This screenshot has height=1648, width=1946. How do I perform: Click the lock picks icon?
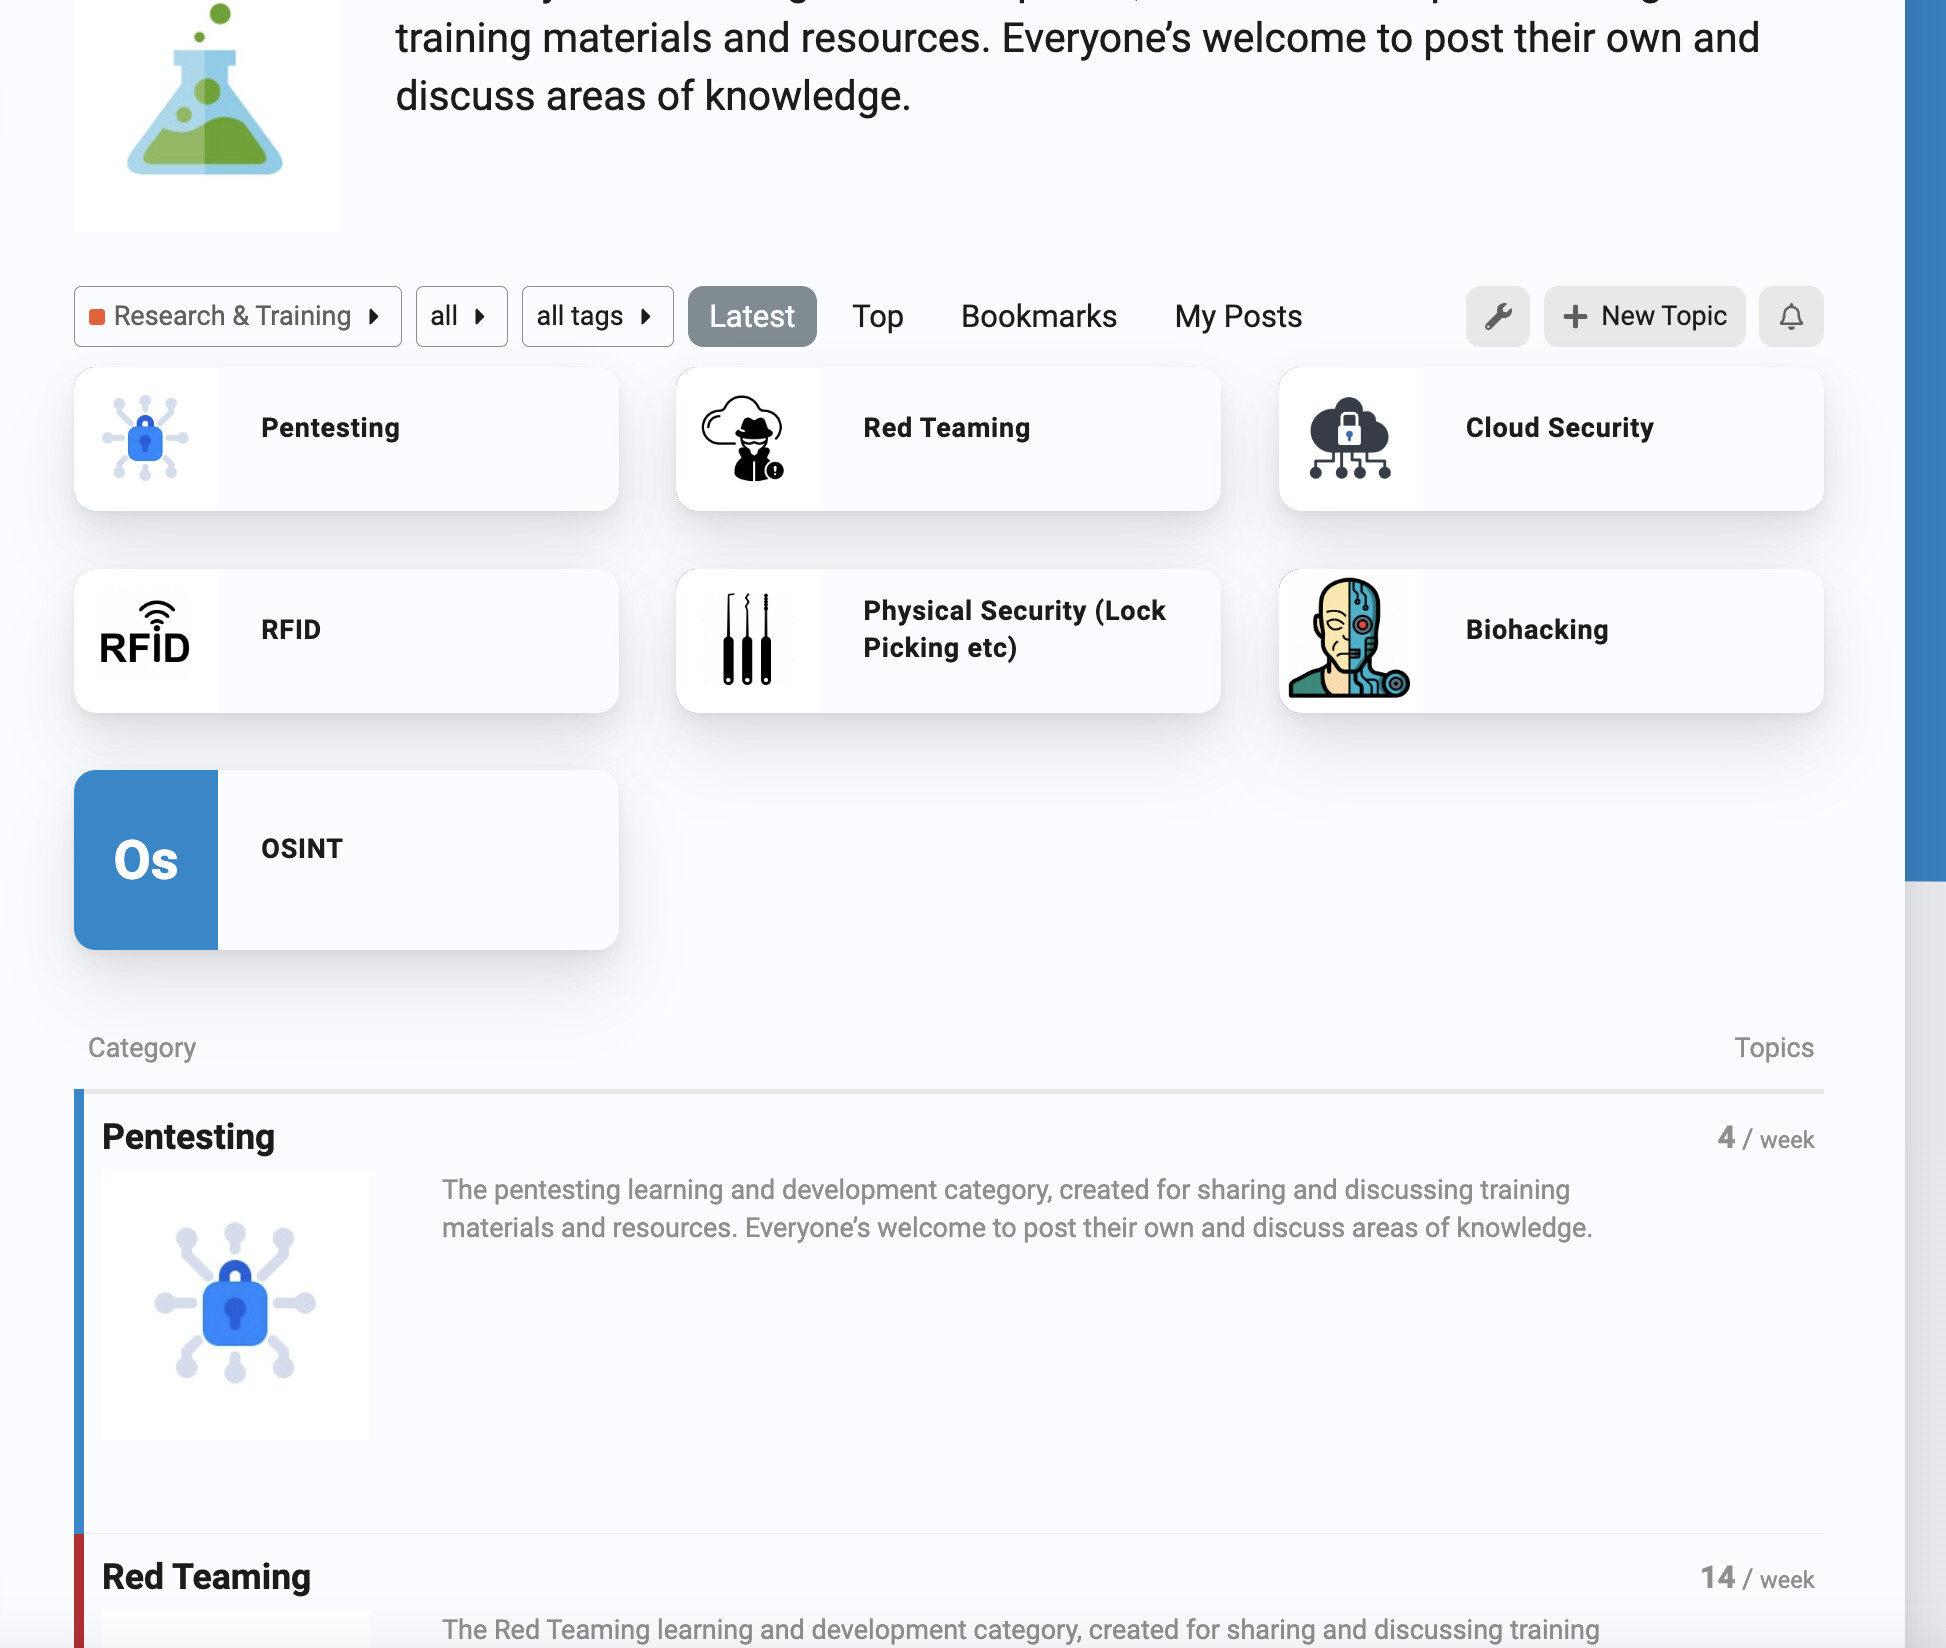click(747, 640)
